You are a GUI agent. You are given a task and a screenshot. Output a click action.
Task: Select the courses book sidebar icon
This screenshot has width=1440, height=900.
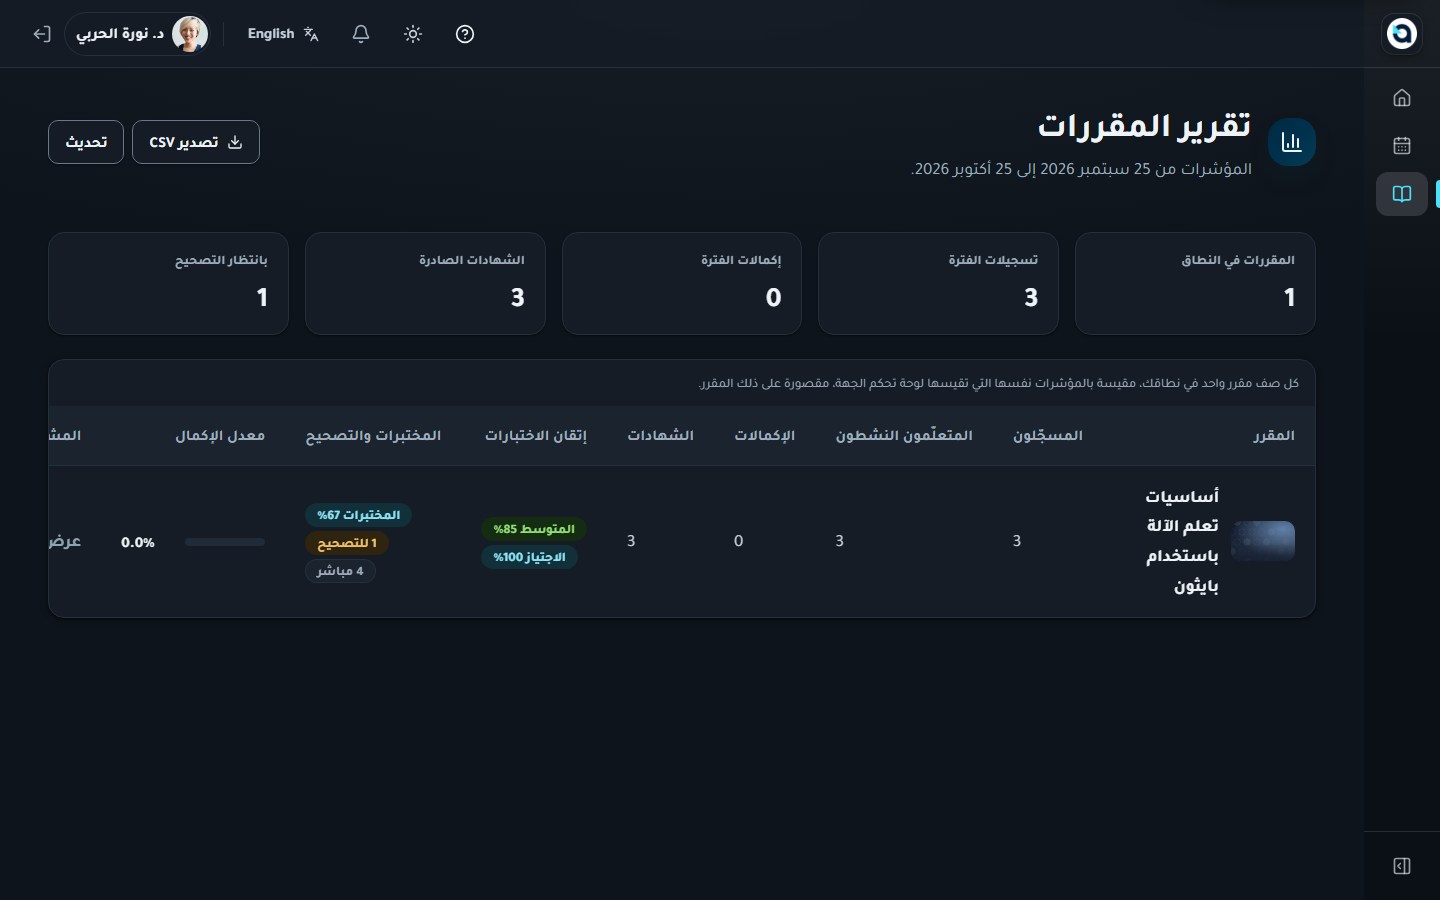click(x=1402, y=194)
